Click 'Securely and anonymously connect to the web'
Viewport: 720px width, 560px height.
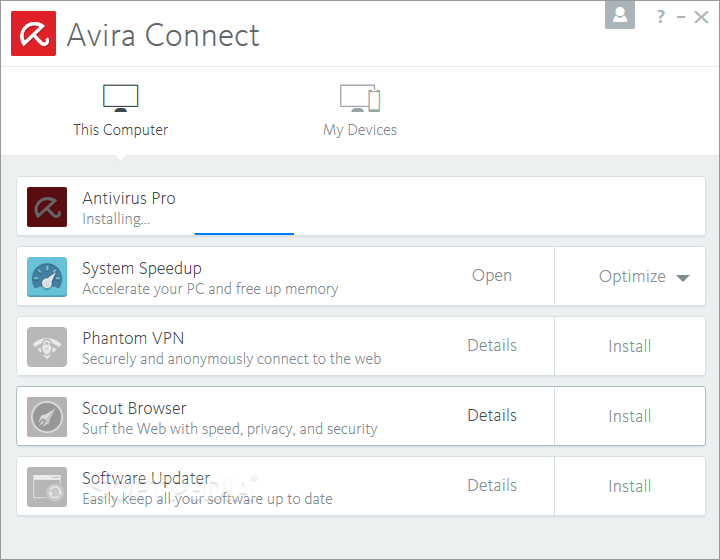click(x=231, y=359)
